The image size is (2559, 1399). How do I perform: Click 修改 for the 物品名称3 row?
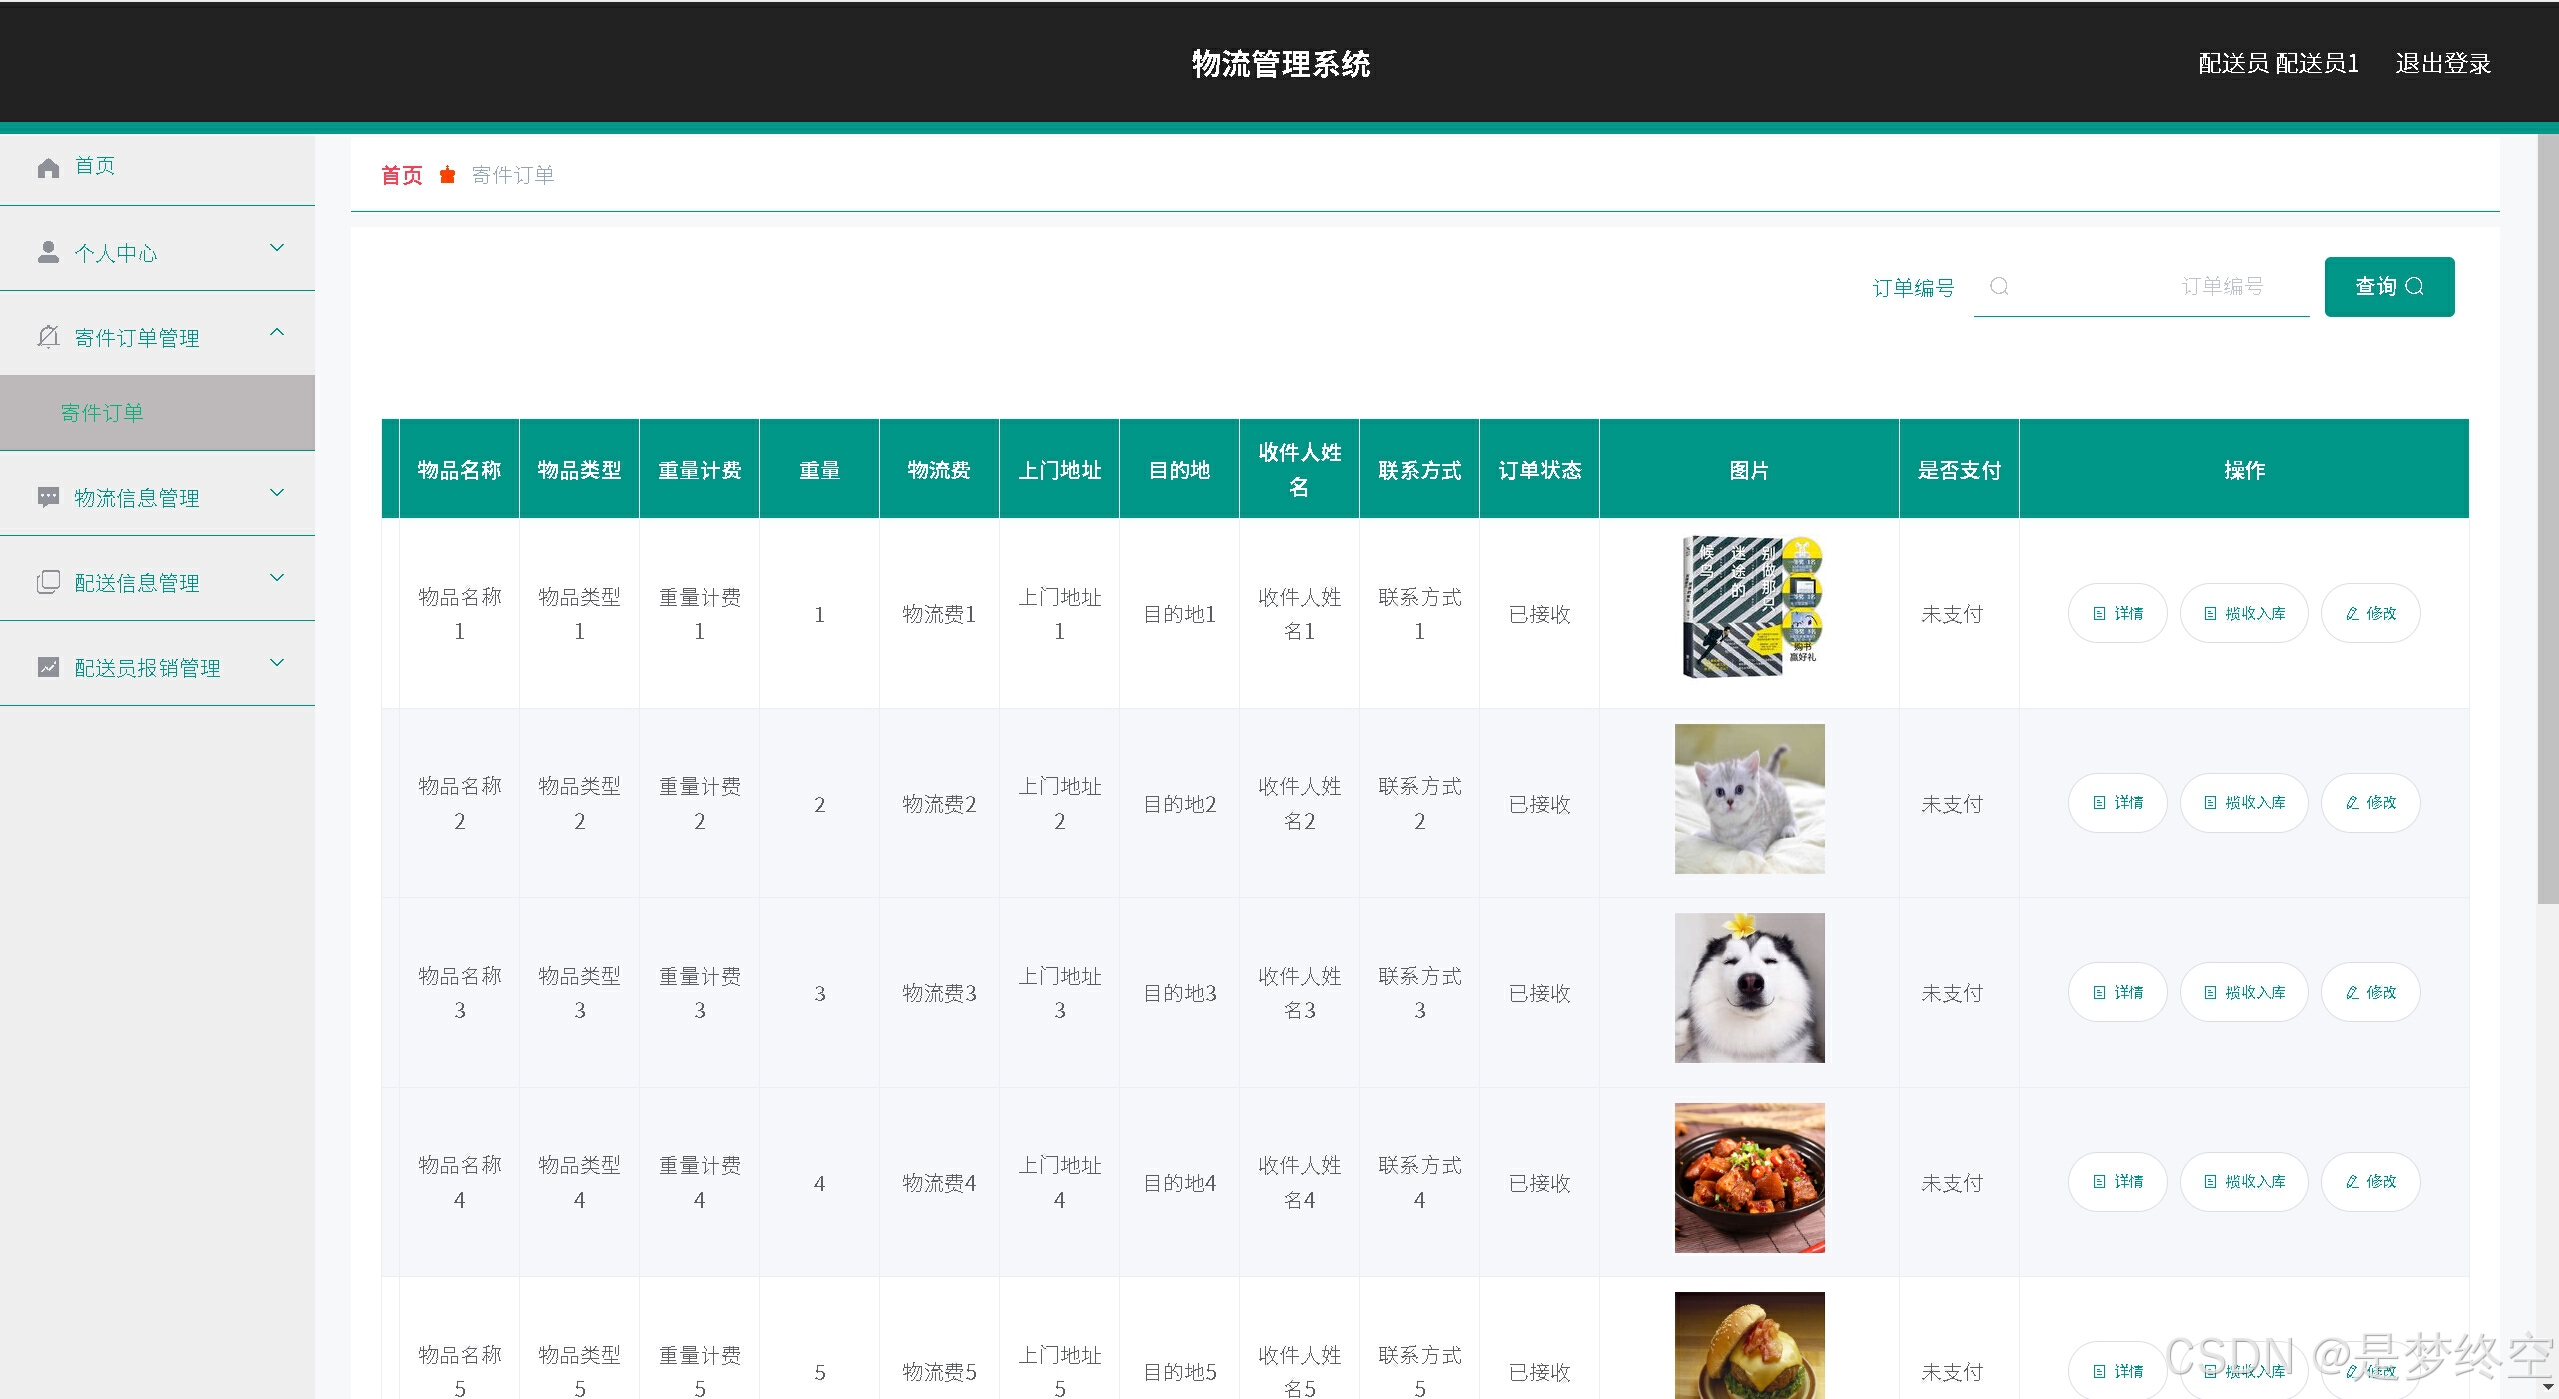coord(2370,992)
